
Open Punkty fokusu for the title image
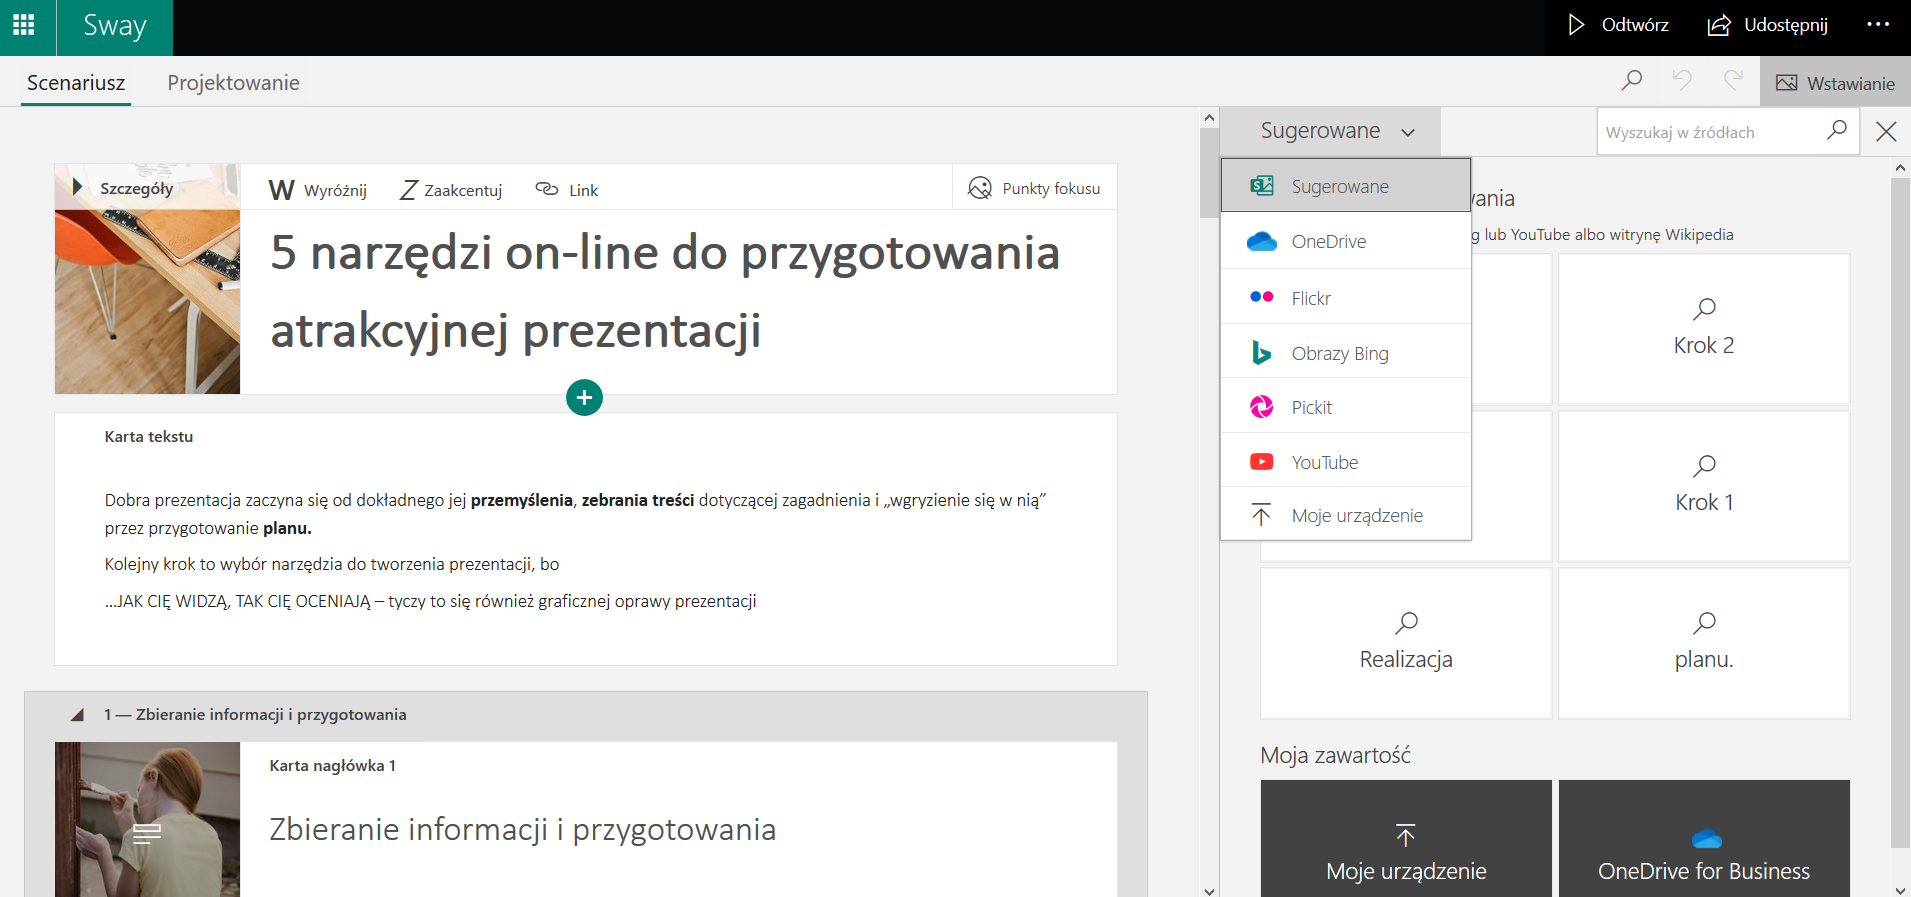(1035, 188)
